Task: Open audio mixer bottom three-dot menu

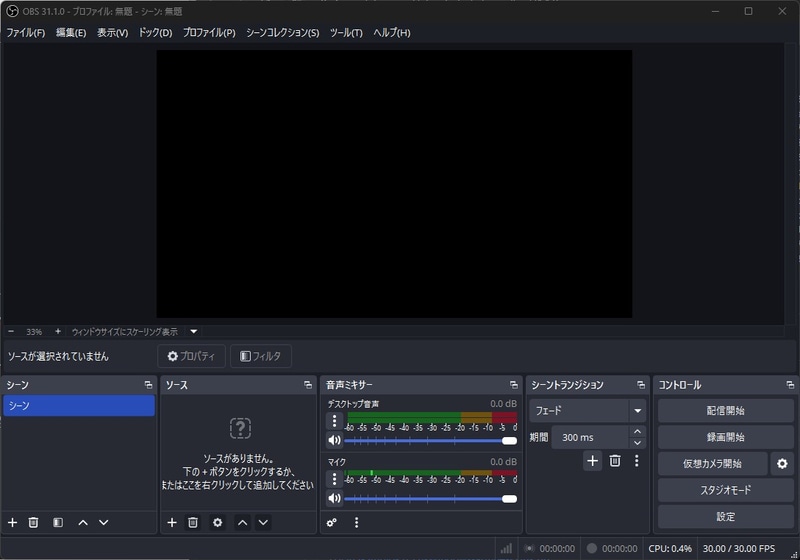Action: (x=356, y=522)
